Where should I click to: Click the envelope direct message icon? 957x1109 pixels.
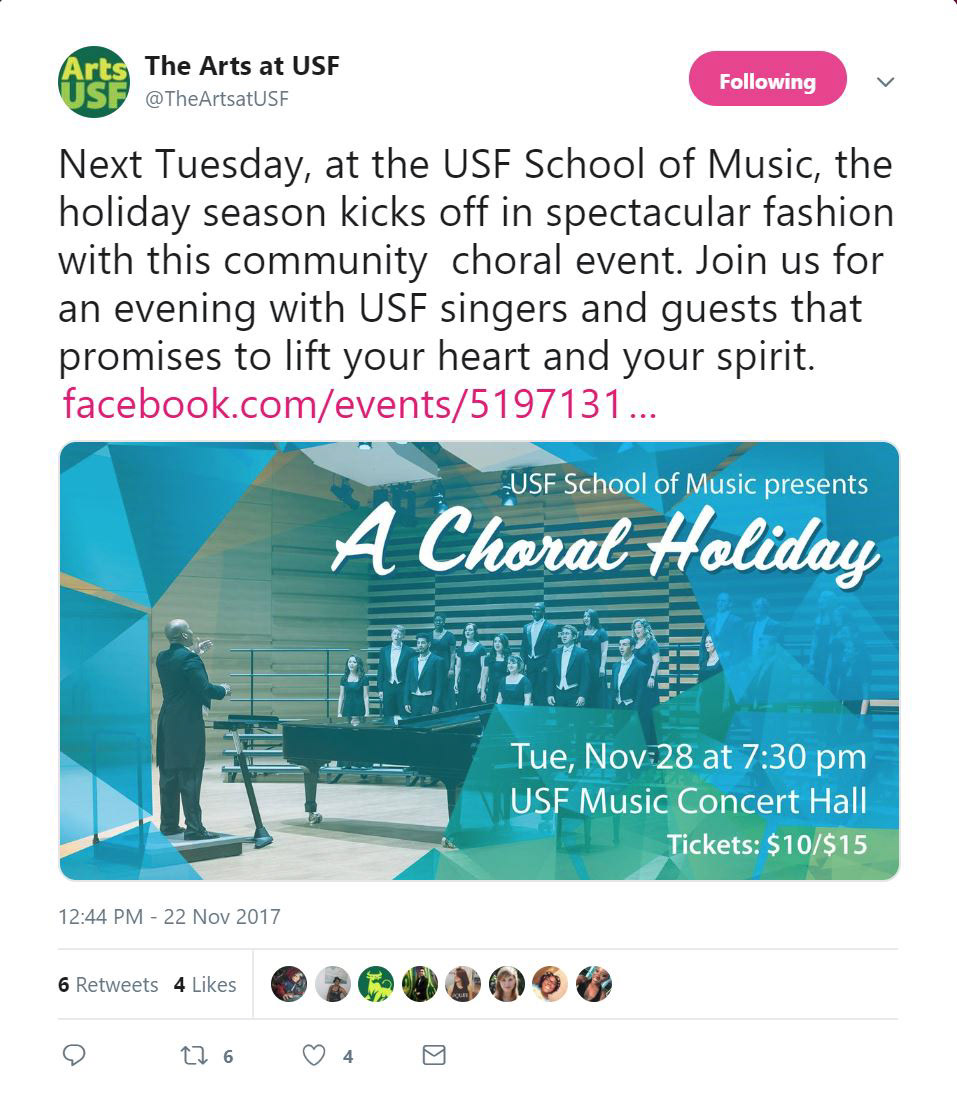coord(433,1055)
